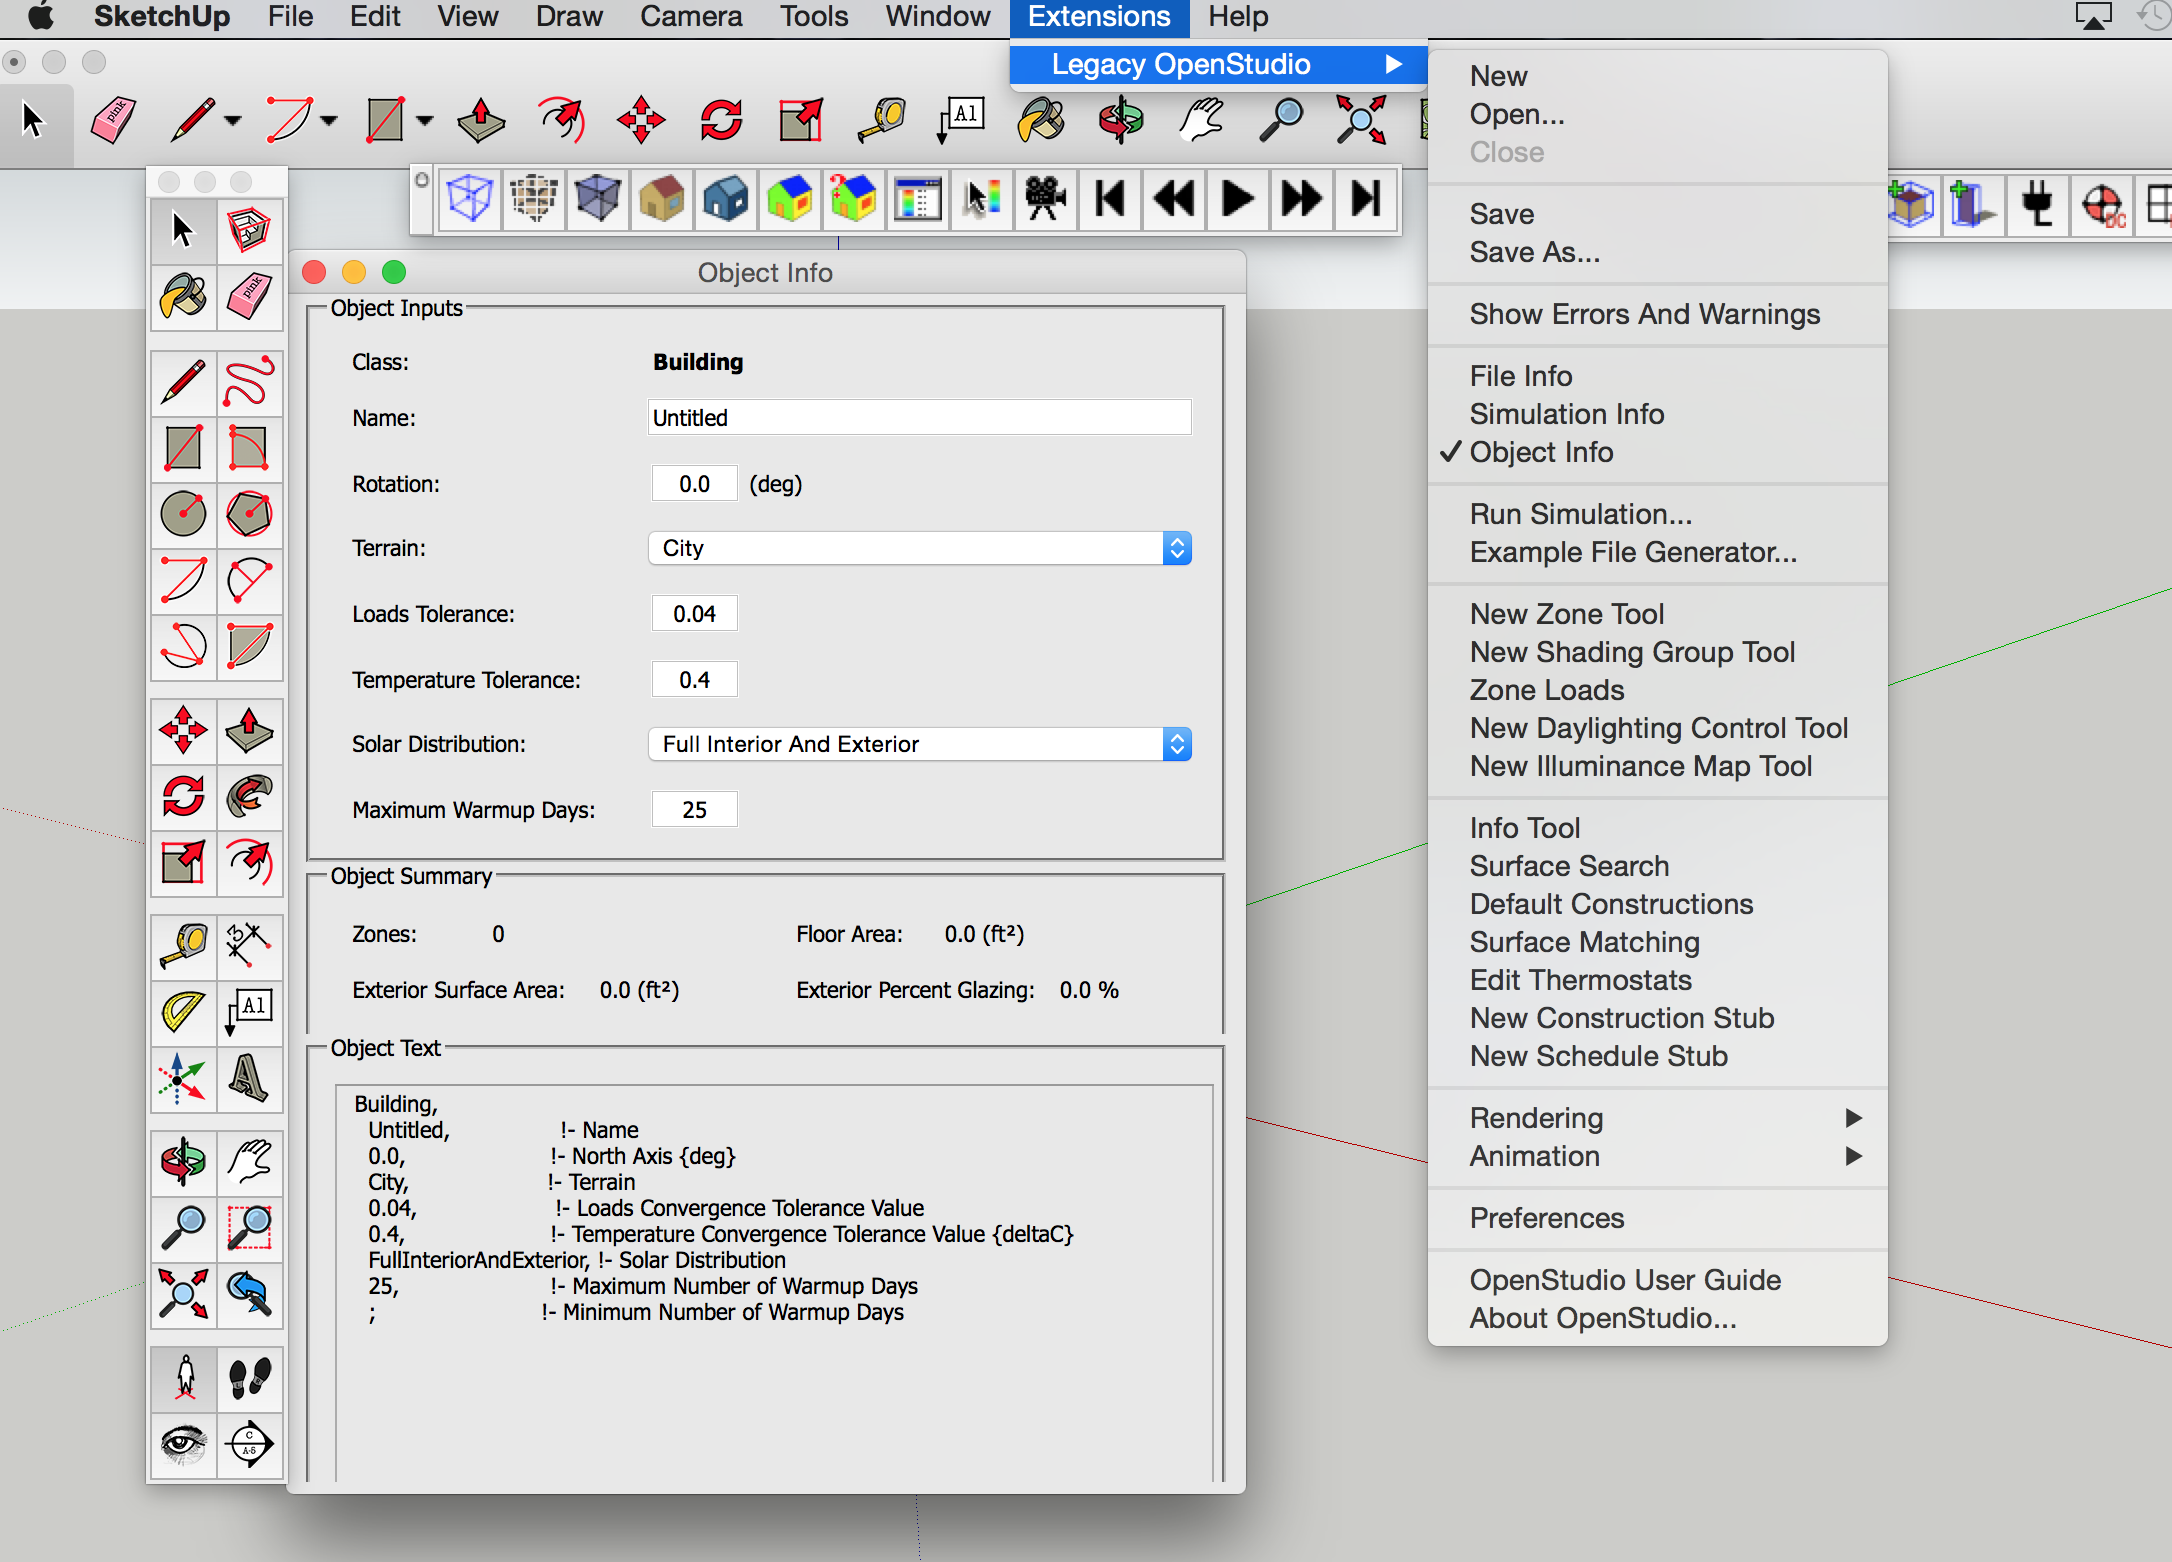Viewport: 2172px width, 1562px height.
Task: Toggle the Rendering submenu arrow
Action: (1853, 1118)
